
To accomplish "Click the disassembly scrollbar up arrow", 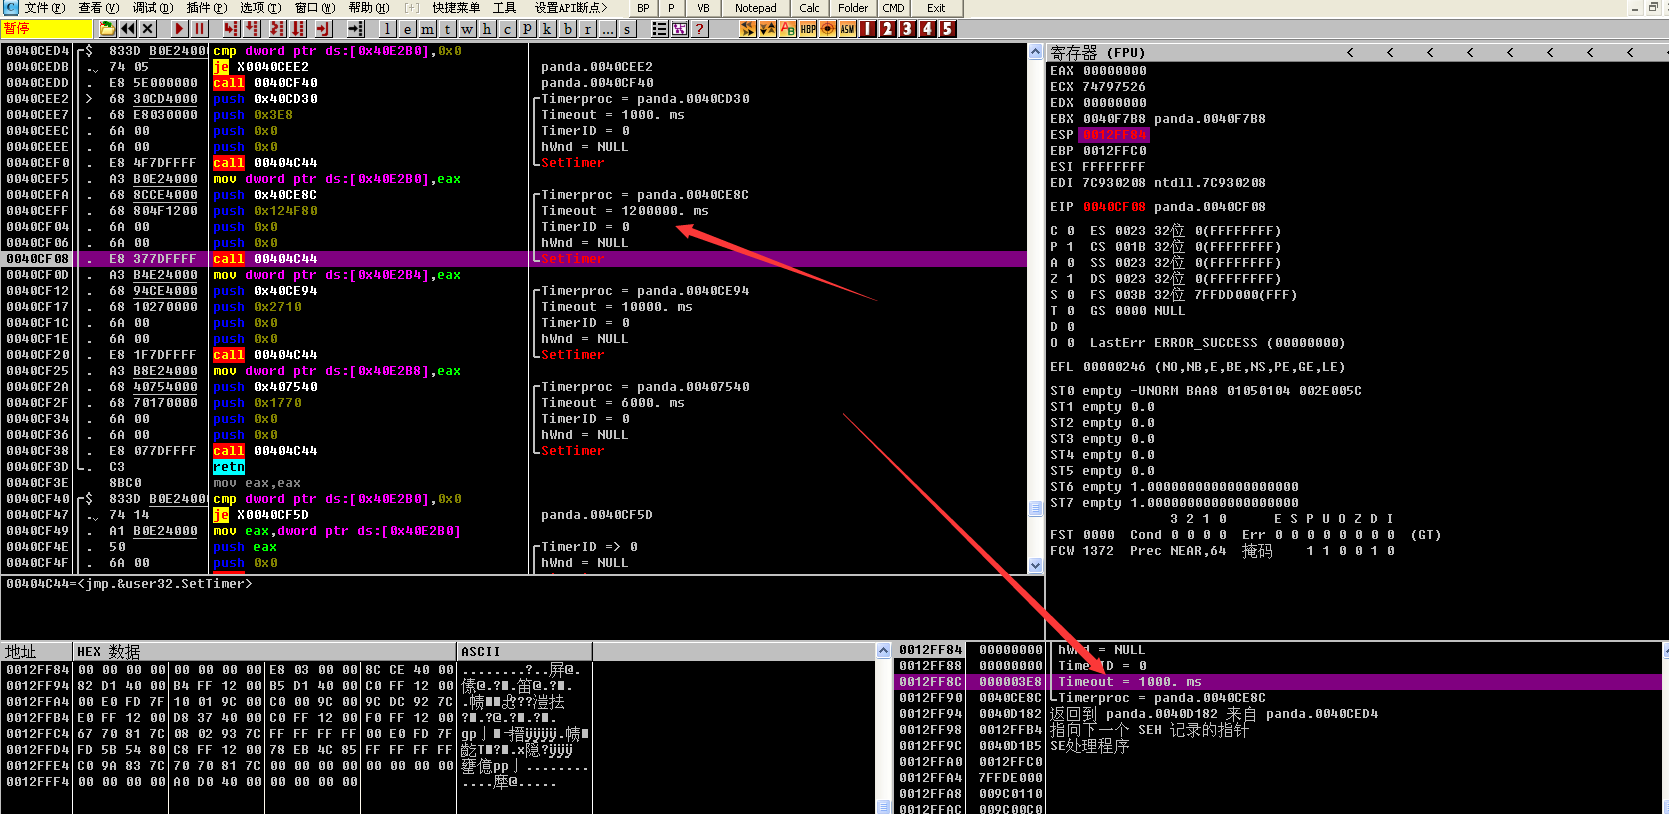I will [x=1035, y=51].
